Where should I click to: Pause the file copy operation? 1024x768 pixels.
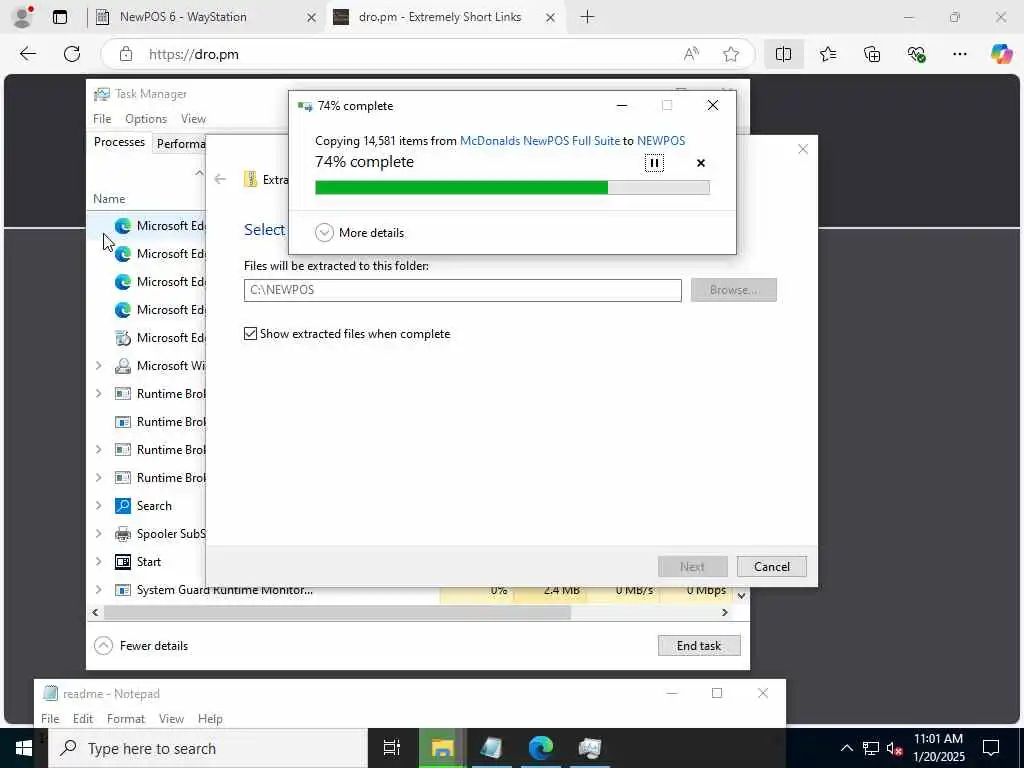tap(654, 163)
